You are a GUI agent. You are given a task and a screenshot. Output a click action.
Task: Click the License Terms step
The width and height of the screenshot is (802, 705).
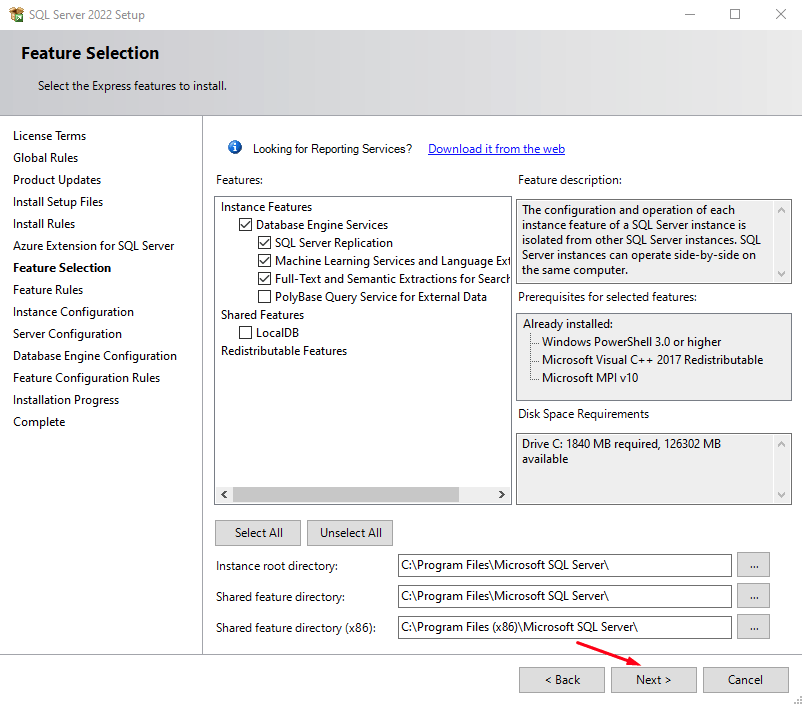[x=50, y=136]
